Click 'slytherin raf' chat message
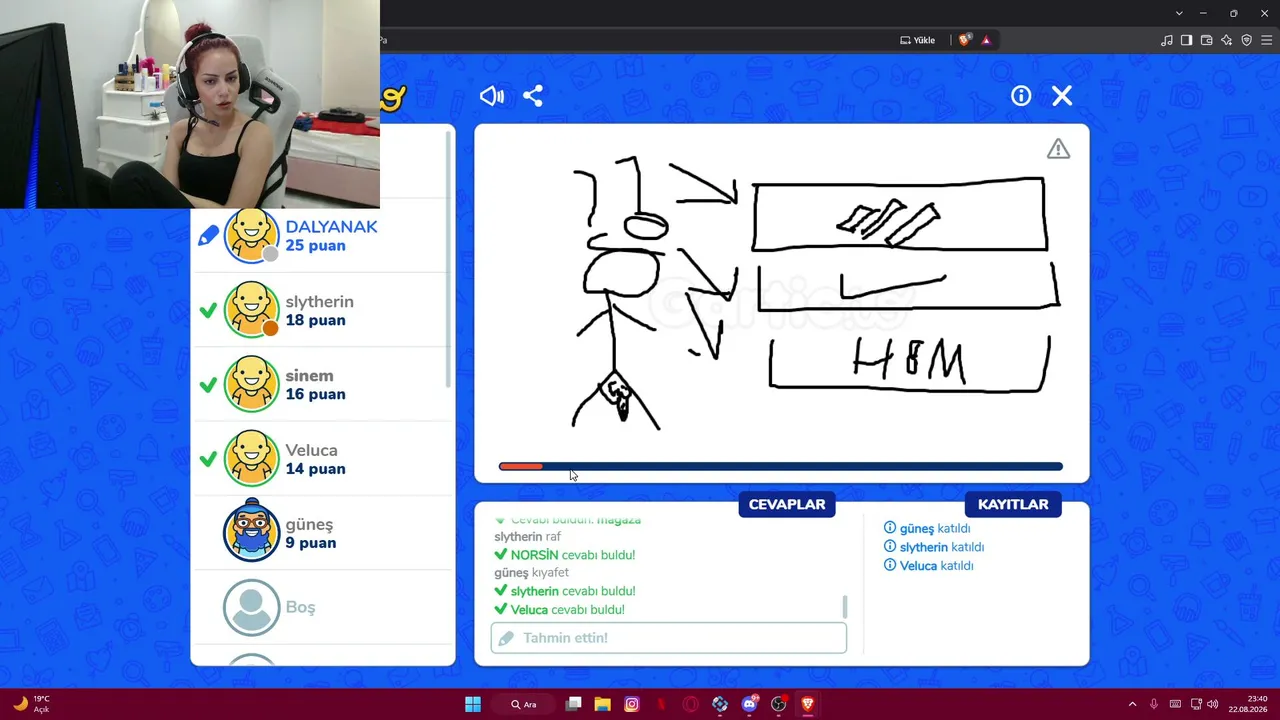This screenshot has width=1280, height=720. (528, 537)
